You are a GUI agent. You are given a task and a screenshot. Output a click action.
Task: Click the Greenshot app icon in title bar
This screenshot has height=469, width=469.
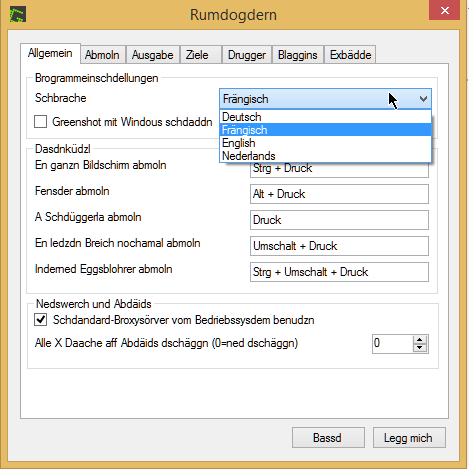tap(18, 15)
